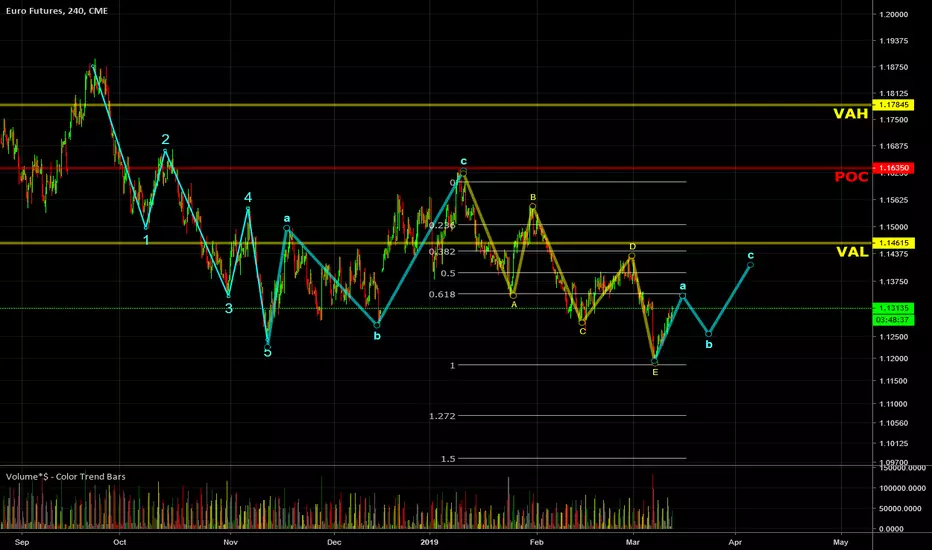
Task: Click the cyan wave label 4
Action: pyautogui.click(x=248, y=197)
